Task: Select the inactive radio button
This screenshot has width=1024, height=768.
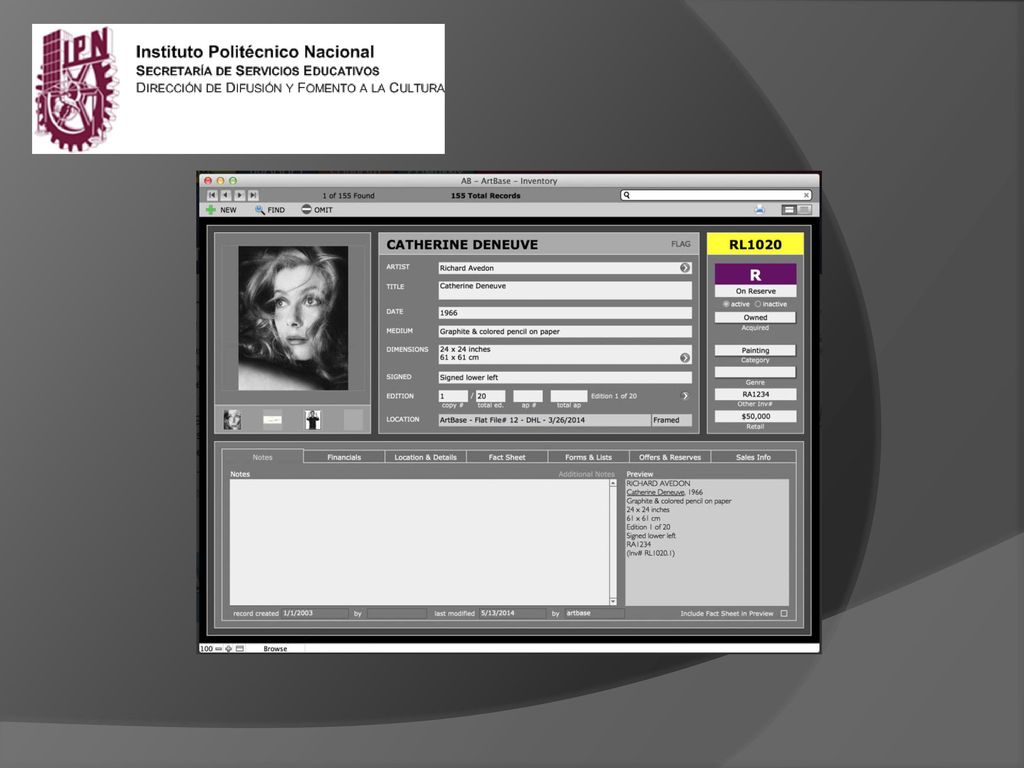Action: coord(758,304)
